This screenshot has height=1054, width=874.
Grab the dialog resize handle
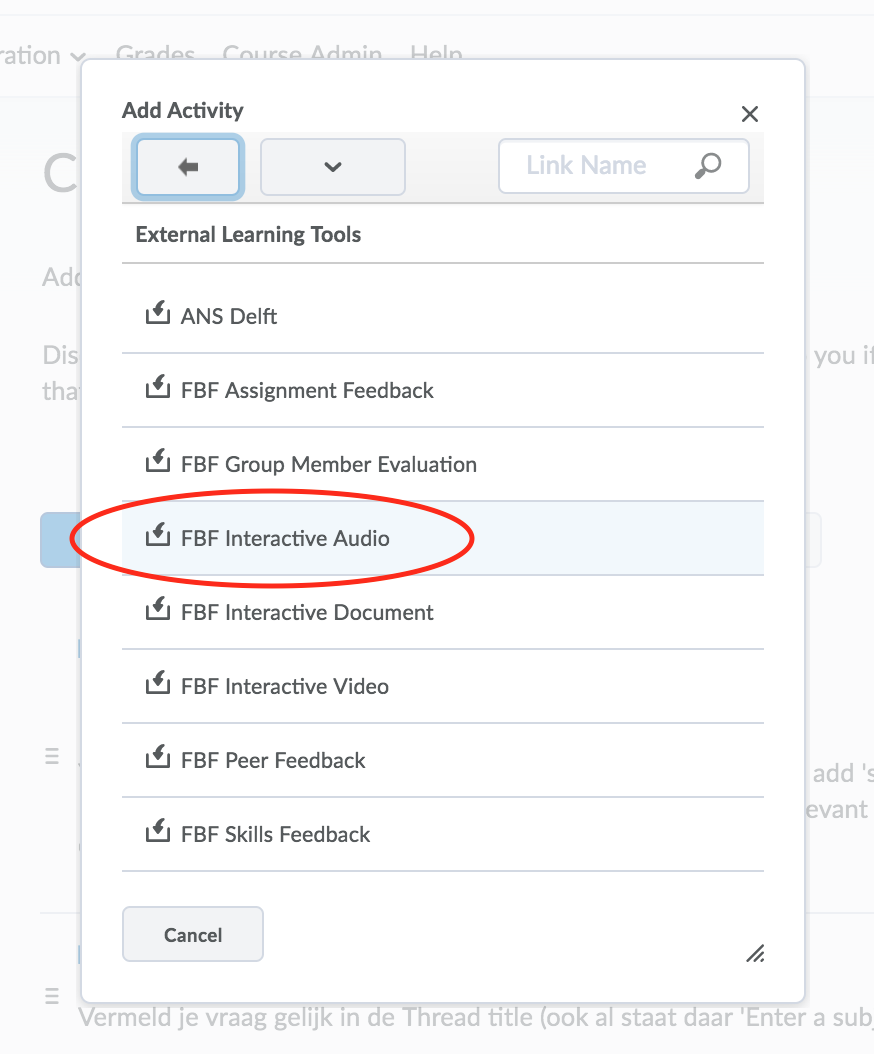(755, 953)
